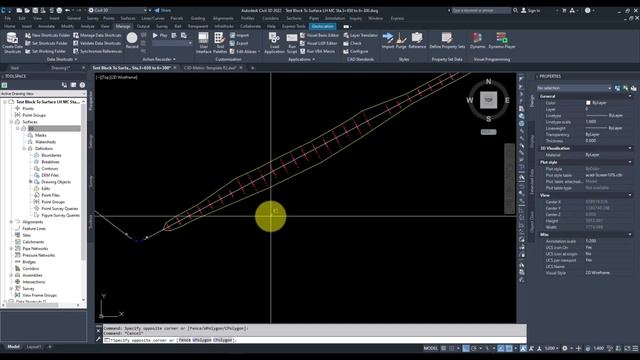Toggle snap mode in status bar
Image resolution: width=640 pixels, height=360 pixels.
point(452,348)
